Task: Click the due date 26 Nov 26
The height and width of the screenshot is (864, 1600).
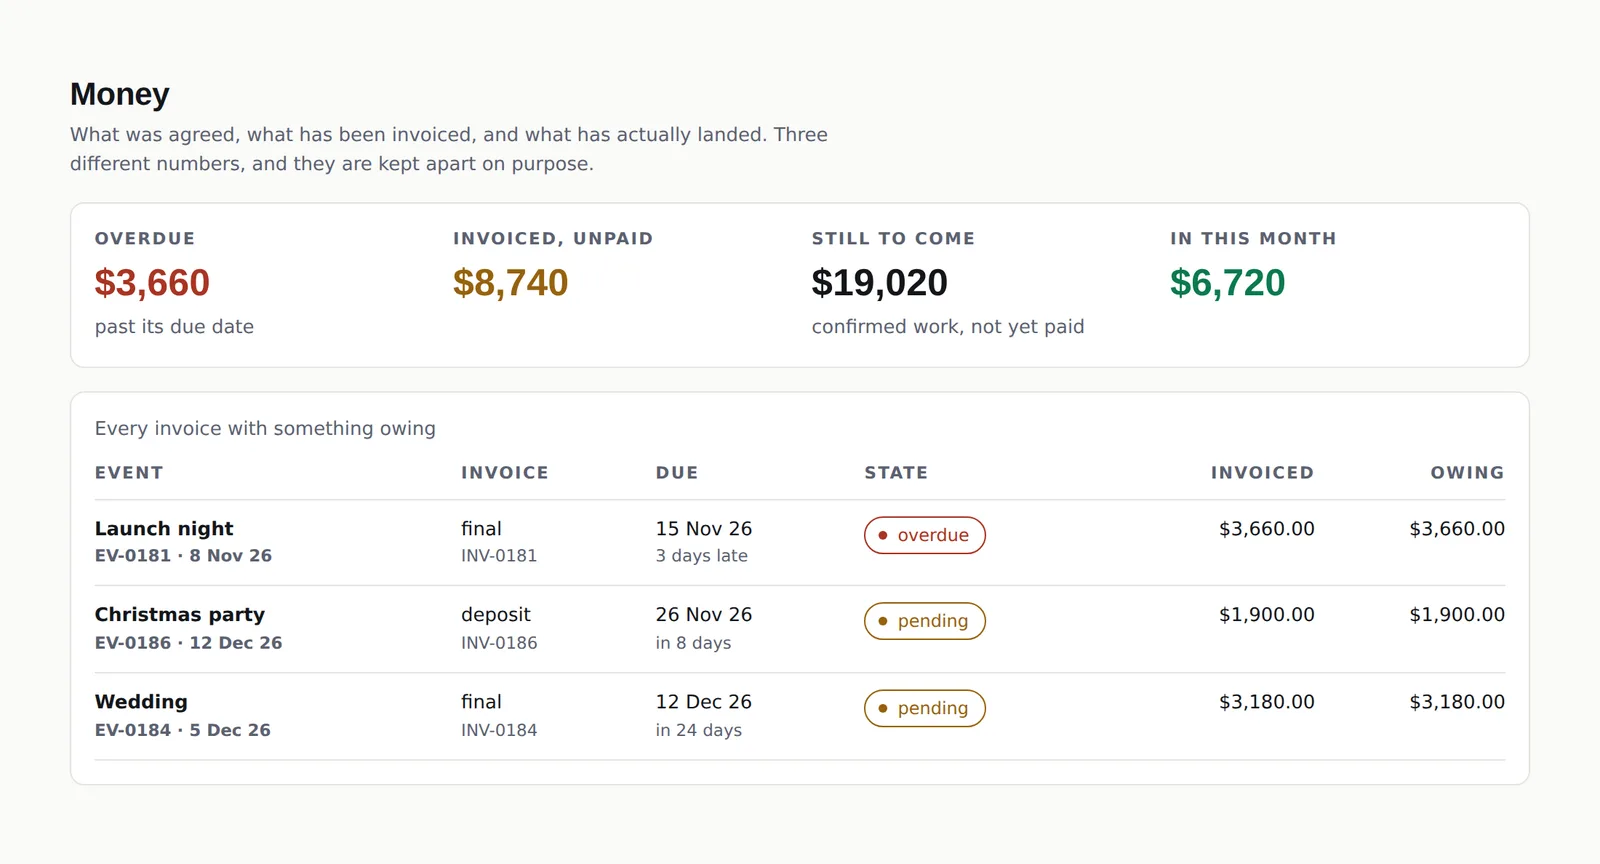Action: point(704,615)
